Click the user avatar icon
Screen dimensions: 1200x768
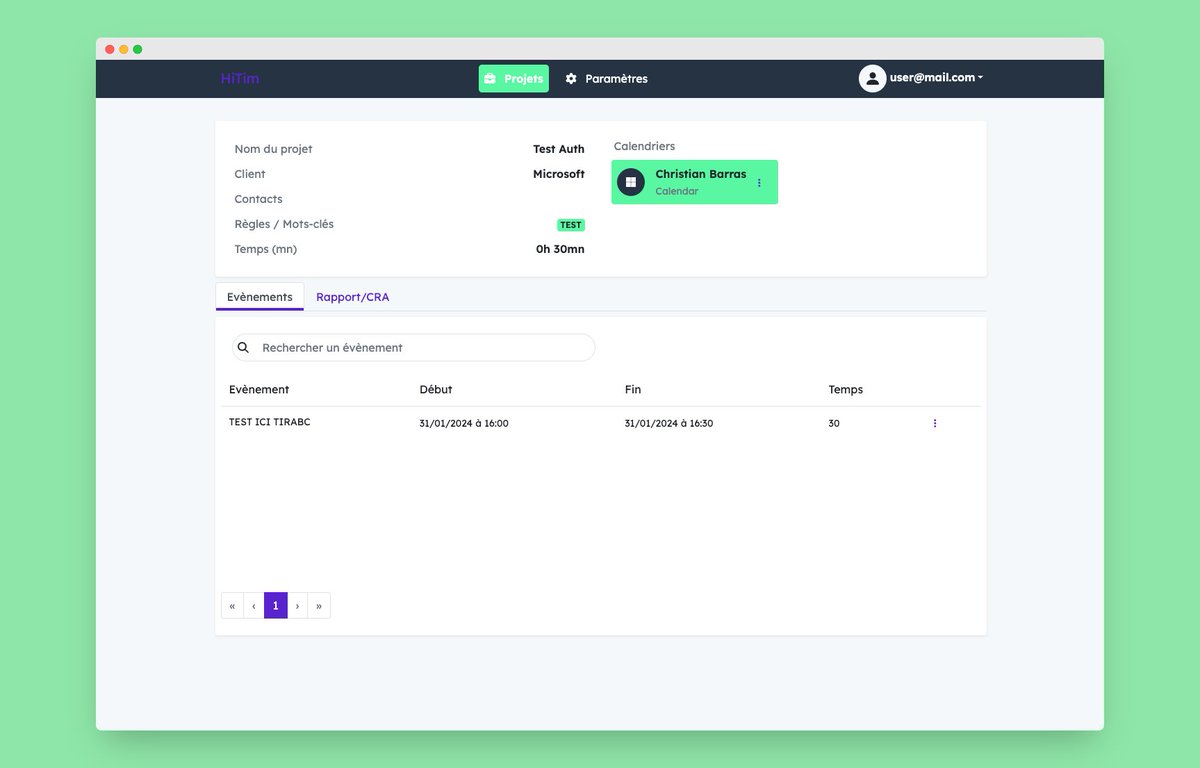coord(872,78)
